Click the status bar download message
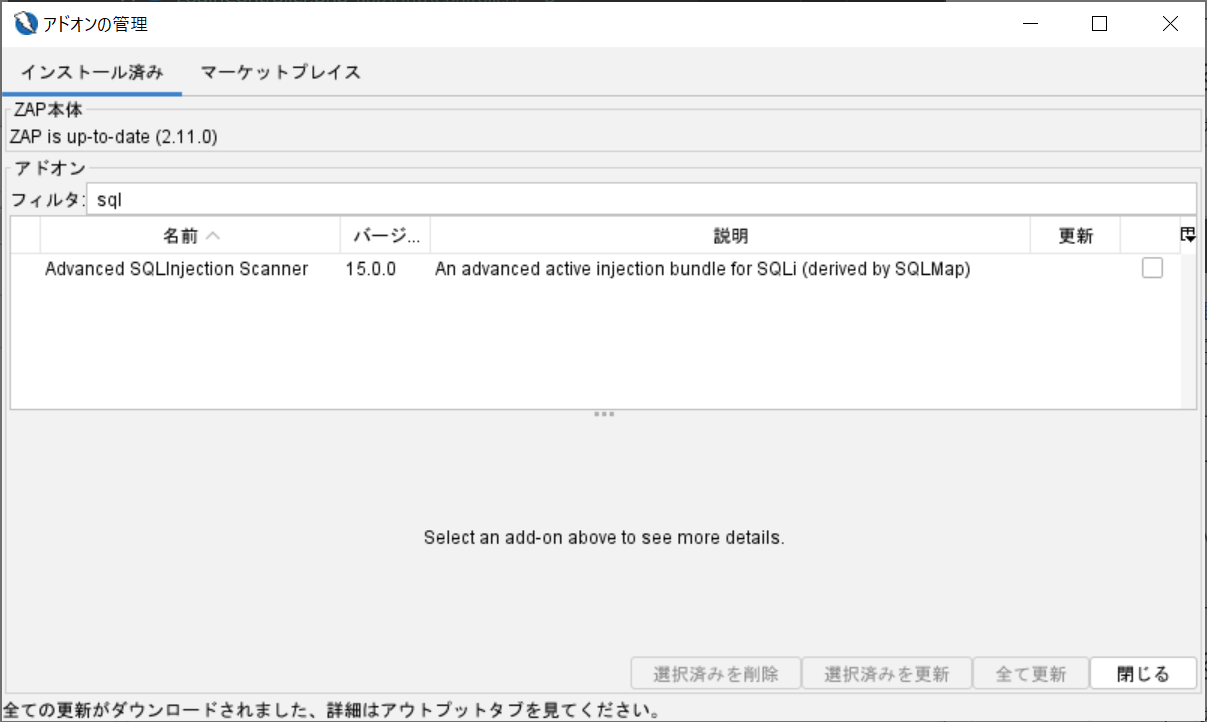 coord(331,712)
